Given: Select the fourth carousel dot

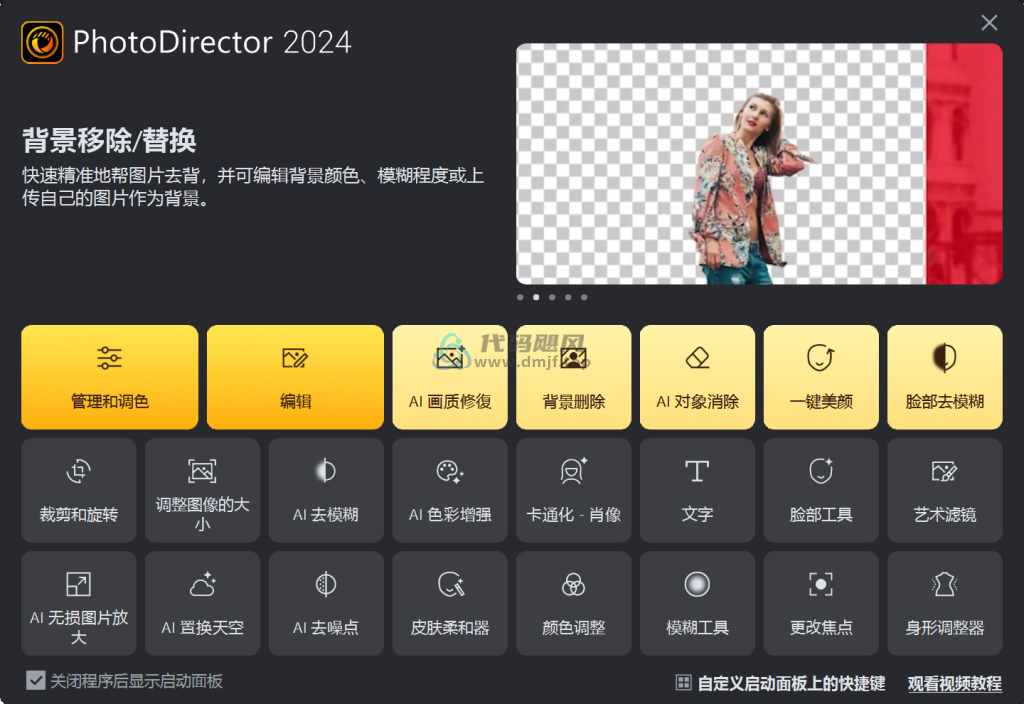Looking at the screenshot, I should pyautogui.click(x=568, y=297).
